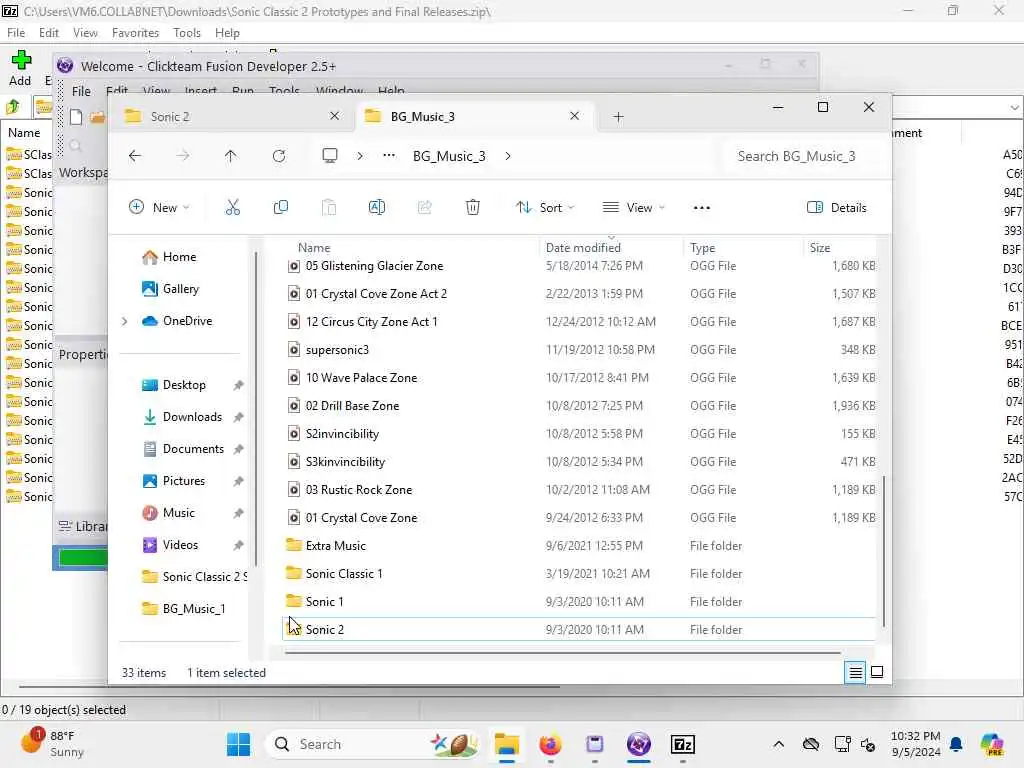Click the Explorer vertical scrollbar
This screenshot has width=1024, height=768.
point(884,551)
